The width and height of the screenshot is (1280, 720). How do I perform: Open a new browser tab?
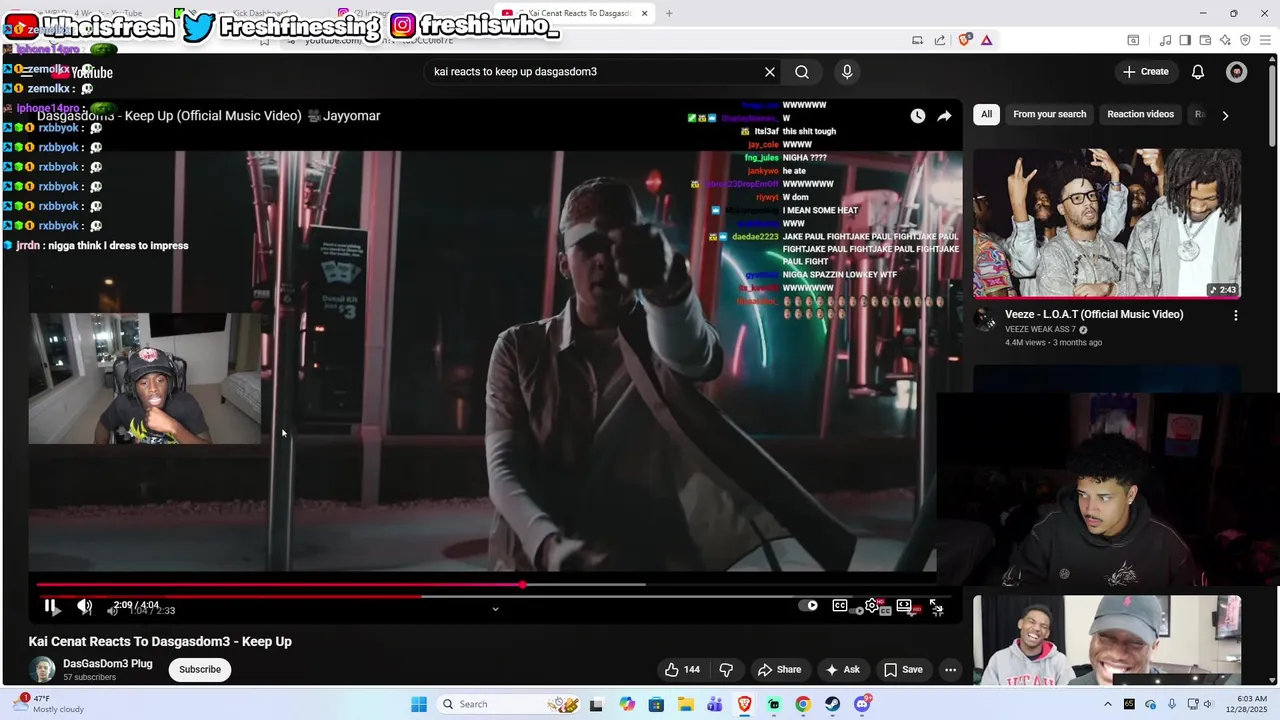pyautogui.click(x=669, y=13)
